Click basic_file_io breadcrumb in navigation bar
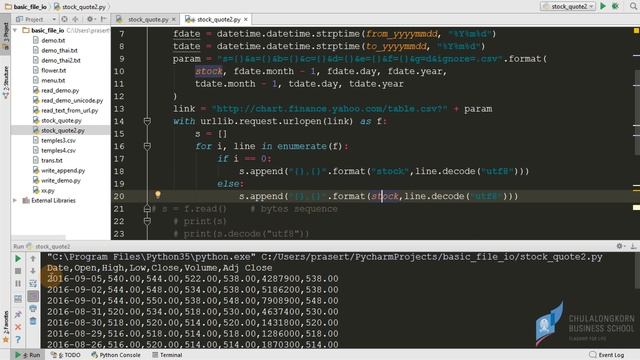Viewport: 640px width, 360px height. [x=26, y=7]
